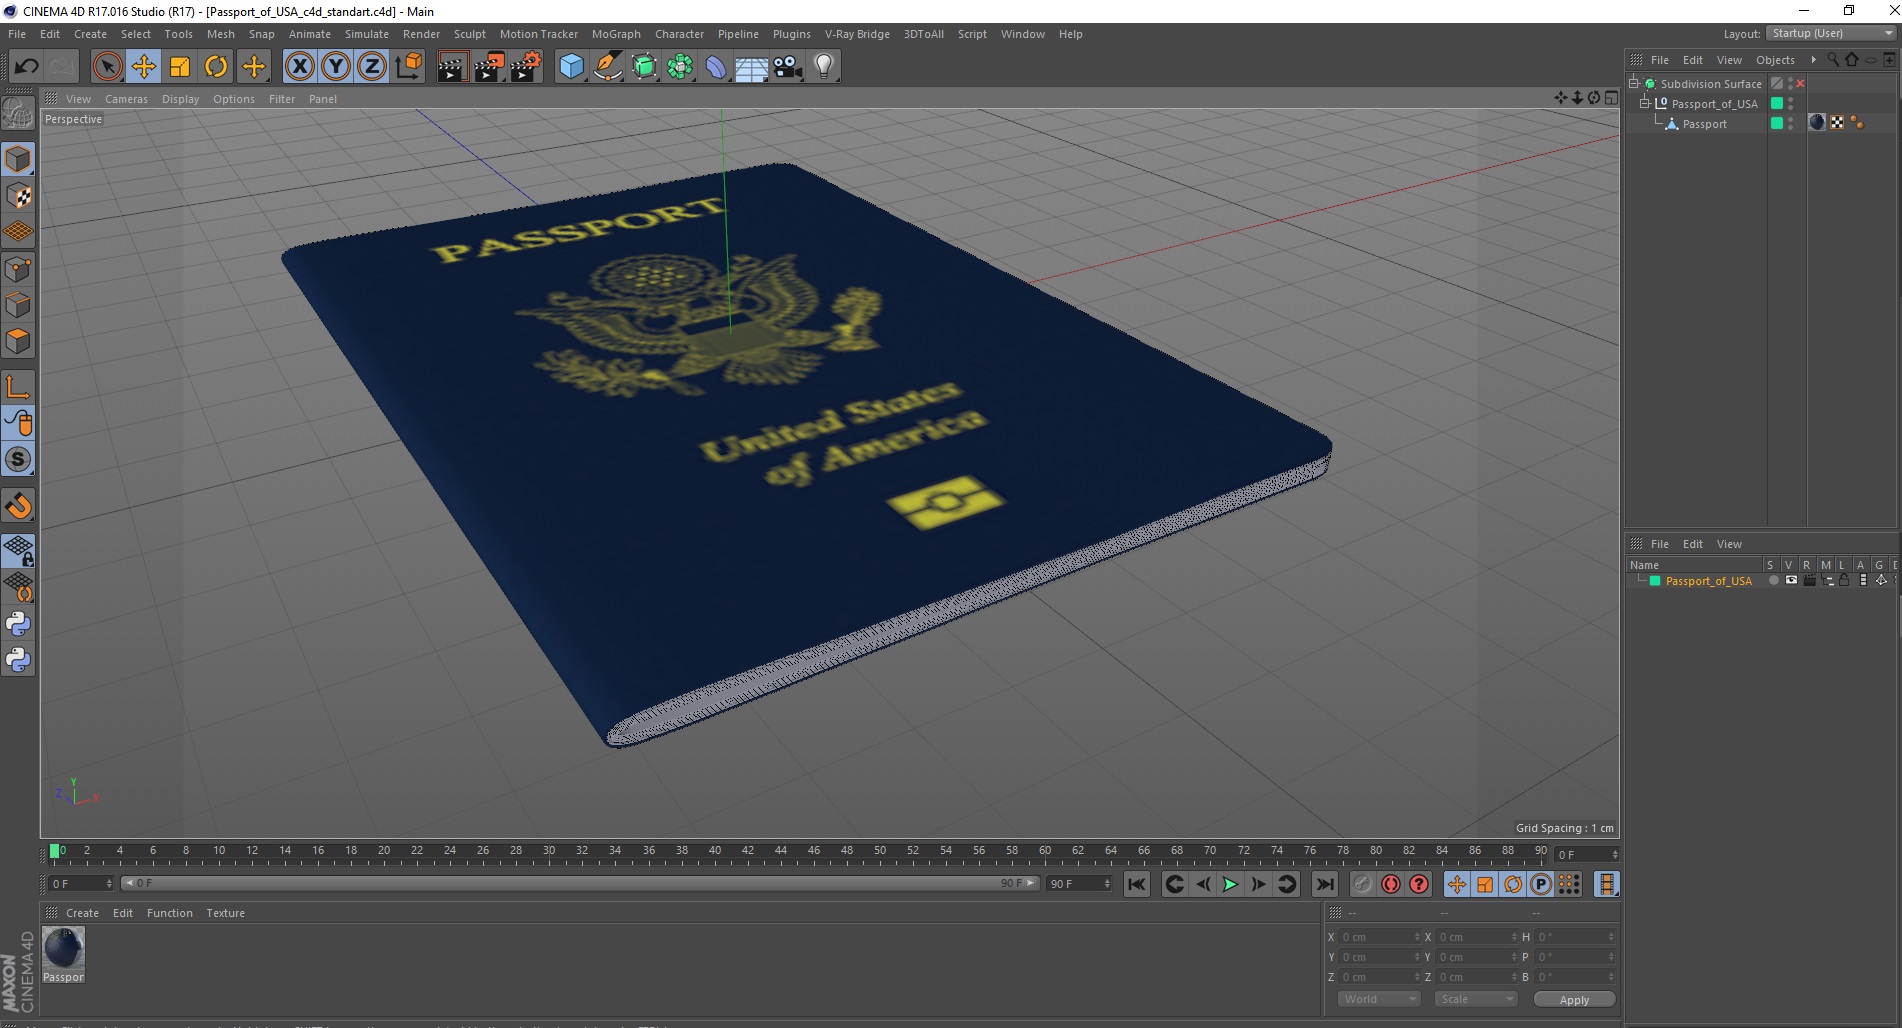Activate the Rotate tool
The height and width of the screenshot is (1028, 1902).
(216, 67)
